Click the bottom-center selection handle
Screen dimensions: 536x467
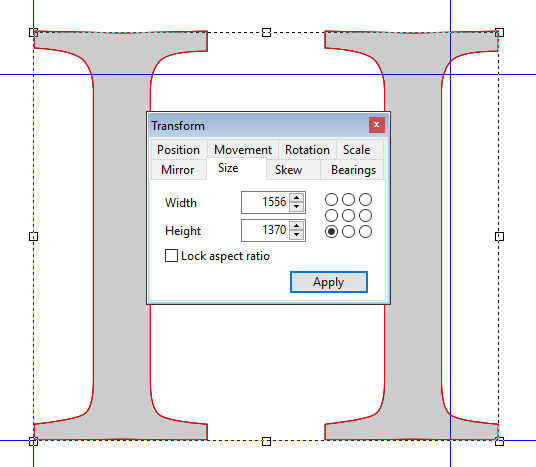coord(266,441)
